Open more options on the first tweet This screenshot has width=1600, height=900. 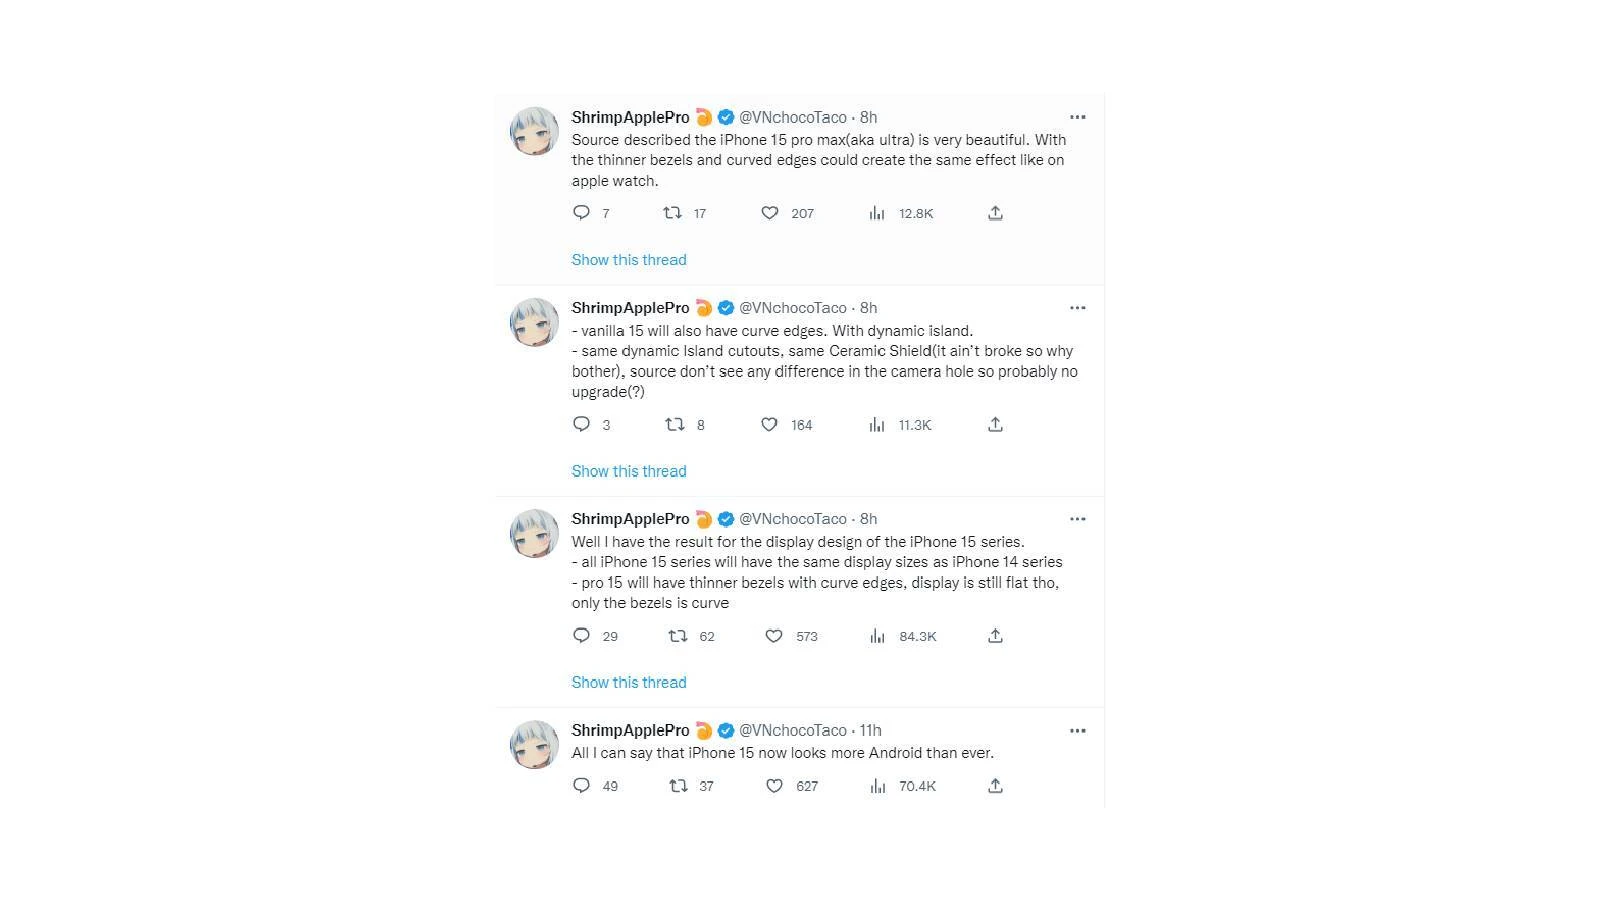click(1077, 117)
